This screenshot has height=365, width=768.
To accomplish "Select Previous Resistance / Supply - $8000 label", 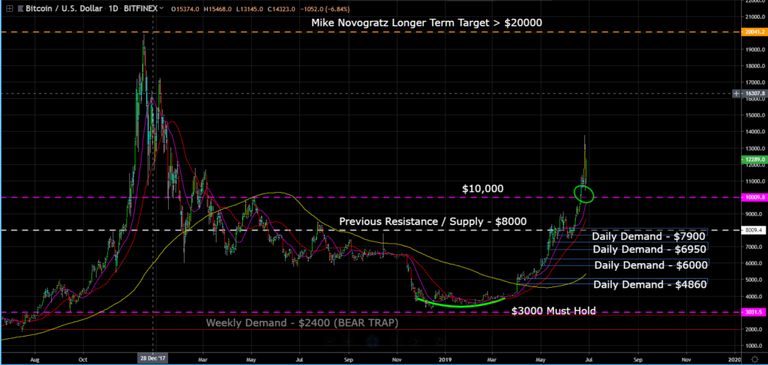I will click(x=433, y=221).
